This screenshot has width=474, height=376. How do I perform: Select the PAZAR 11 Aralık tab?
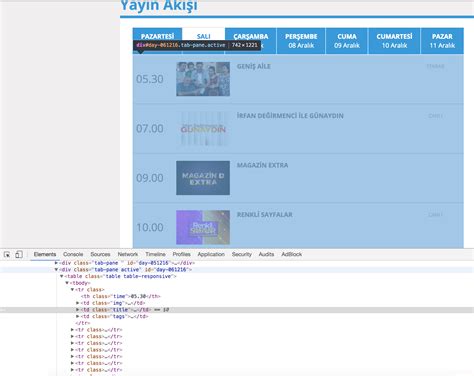coord(442,41)
